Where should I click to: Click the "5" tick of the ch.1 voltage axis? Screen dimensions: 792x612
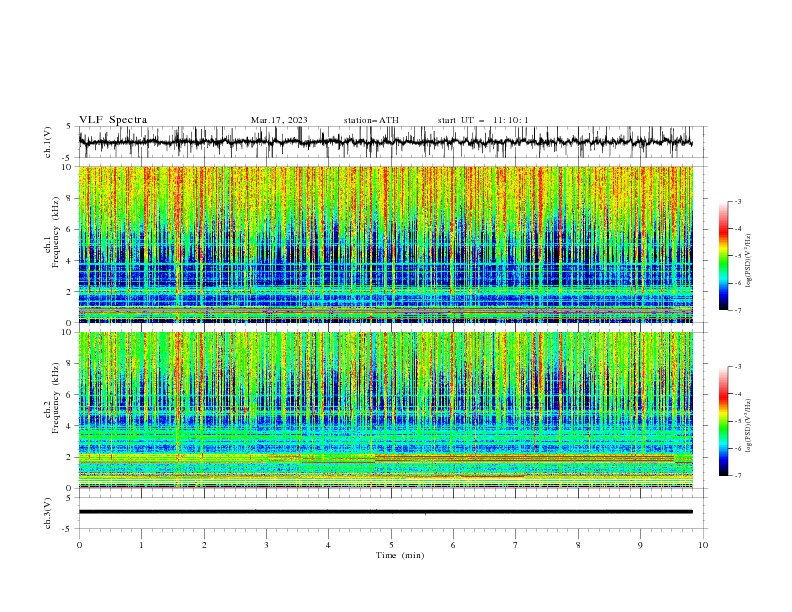[69, 126]
